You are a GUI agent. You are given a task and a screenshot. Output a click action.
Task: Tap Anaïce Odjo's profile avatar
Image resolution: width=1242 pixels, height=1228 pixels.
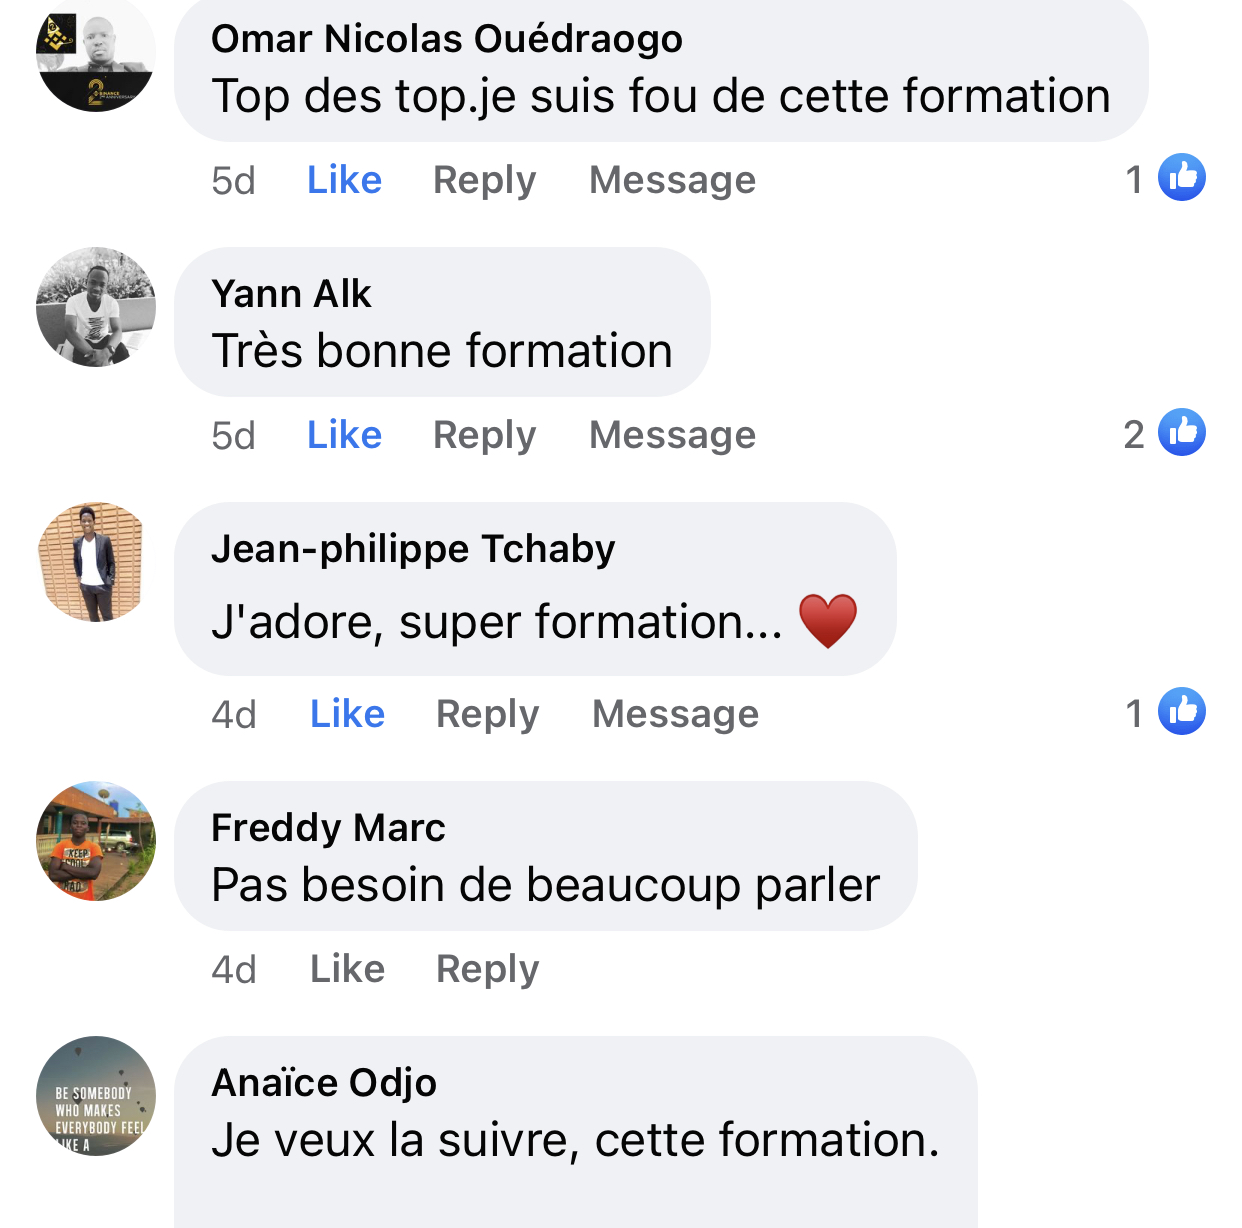tap(96, 1096)
